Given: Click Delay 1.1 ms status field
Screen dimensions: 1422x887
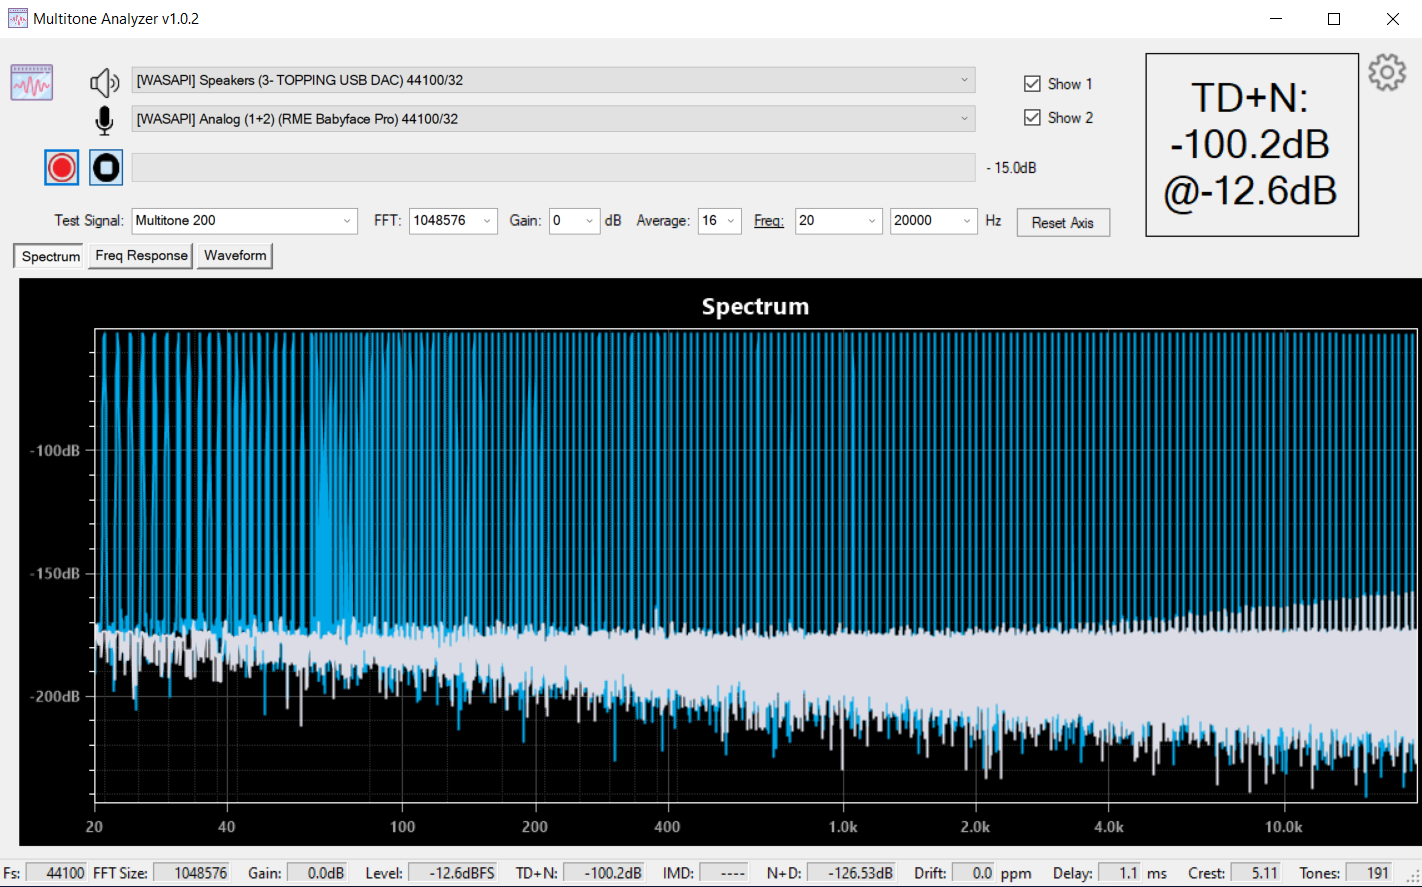Looking at the screenshot, I should [x=1118, y=873].
